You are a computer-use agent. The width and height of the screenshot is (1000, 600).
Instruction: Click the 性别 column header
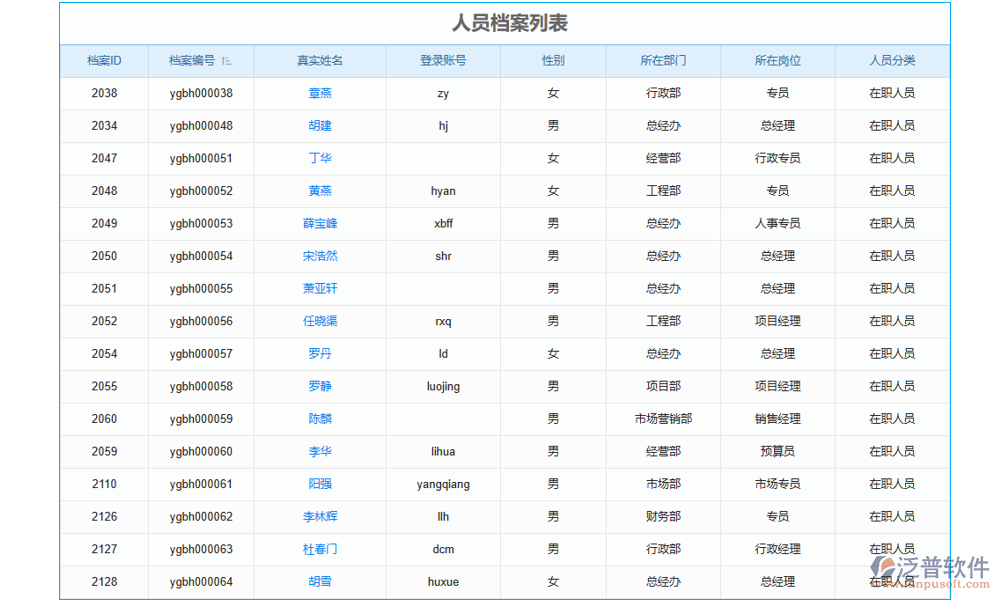point(553,60)
